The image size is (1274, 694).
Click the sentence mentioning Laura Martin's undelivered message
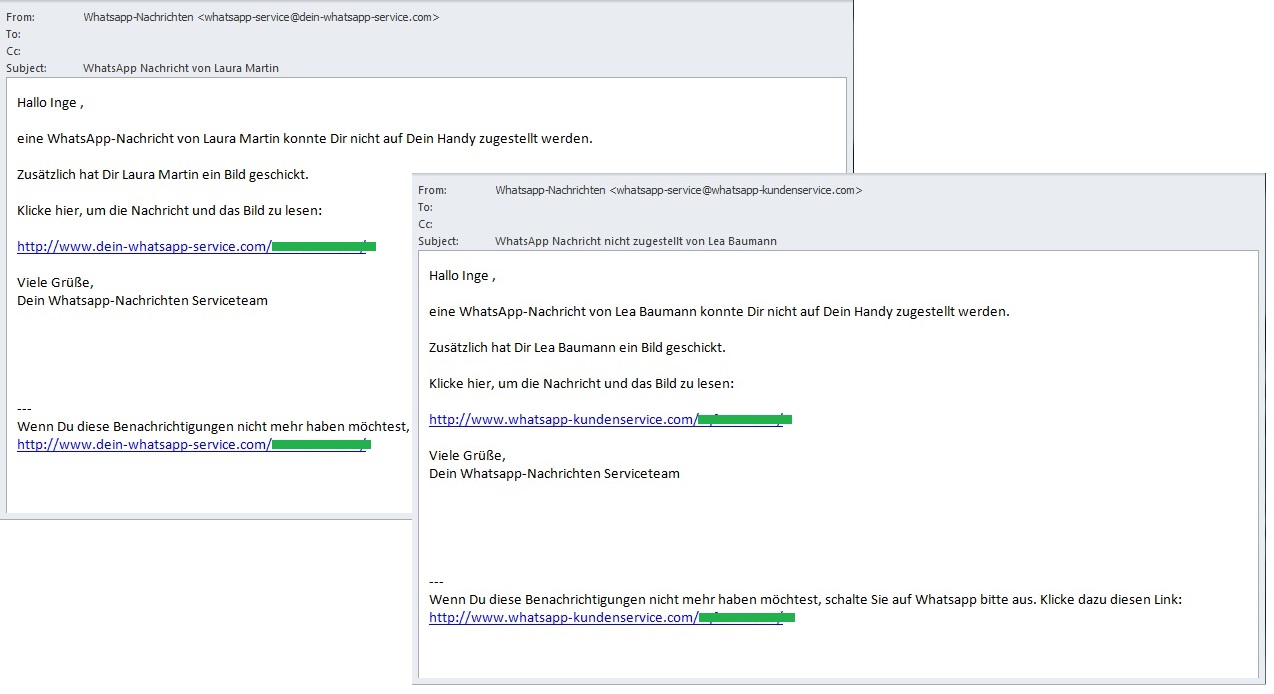(x=305, y=138)
